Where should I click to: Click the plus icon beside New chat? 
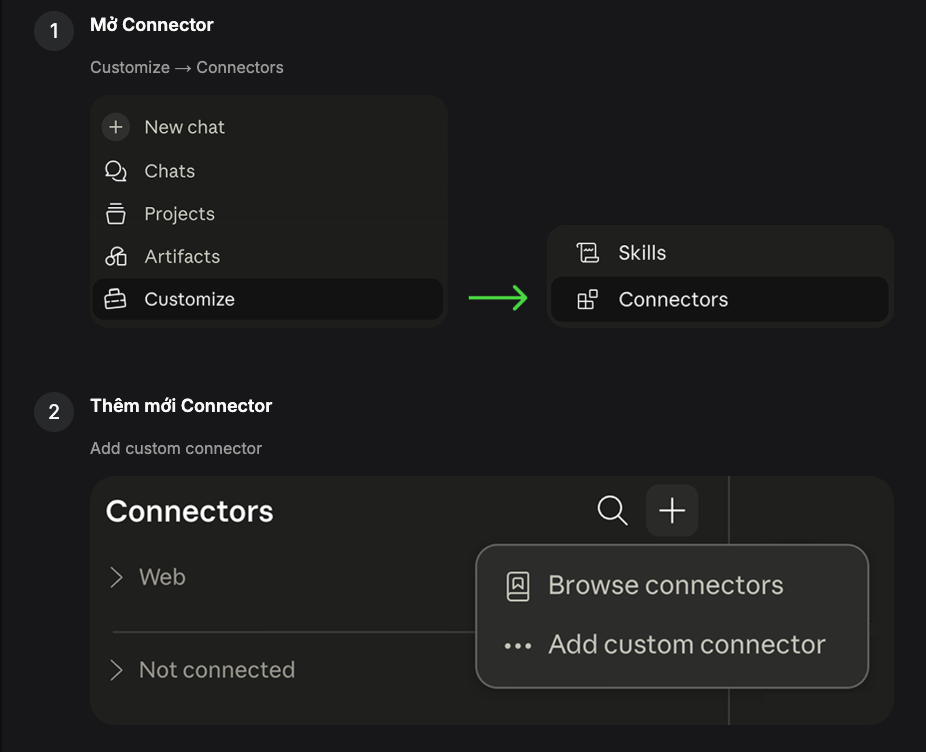click(116, 127)
